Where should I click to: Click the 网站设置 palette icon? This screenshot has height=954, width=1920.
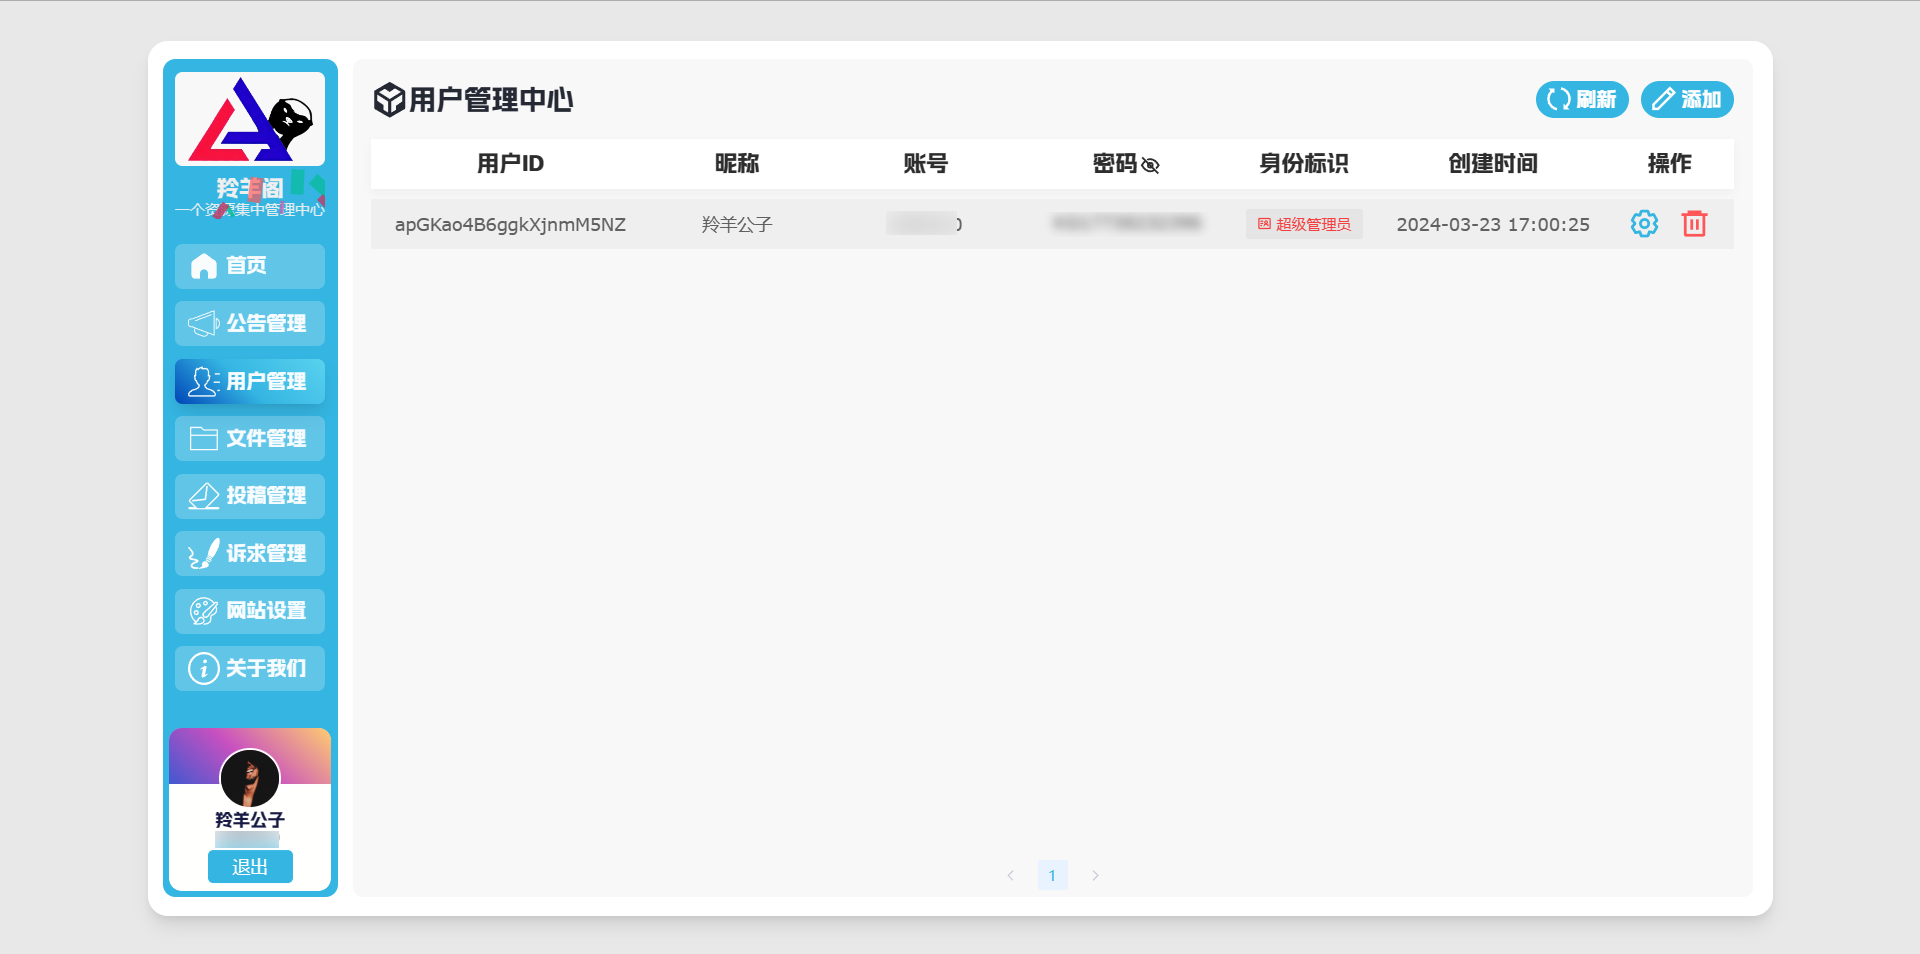[203, 611]
